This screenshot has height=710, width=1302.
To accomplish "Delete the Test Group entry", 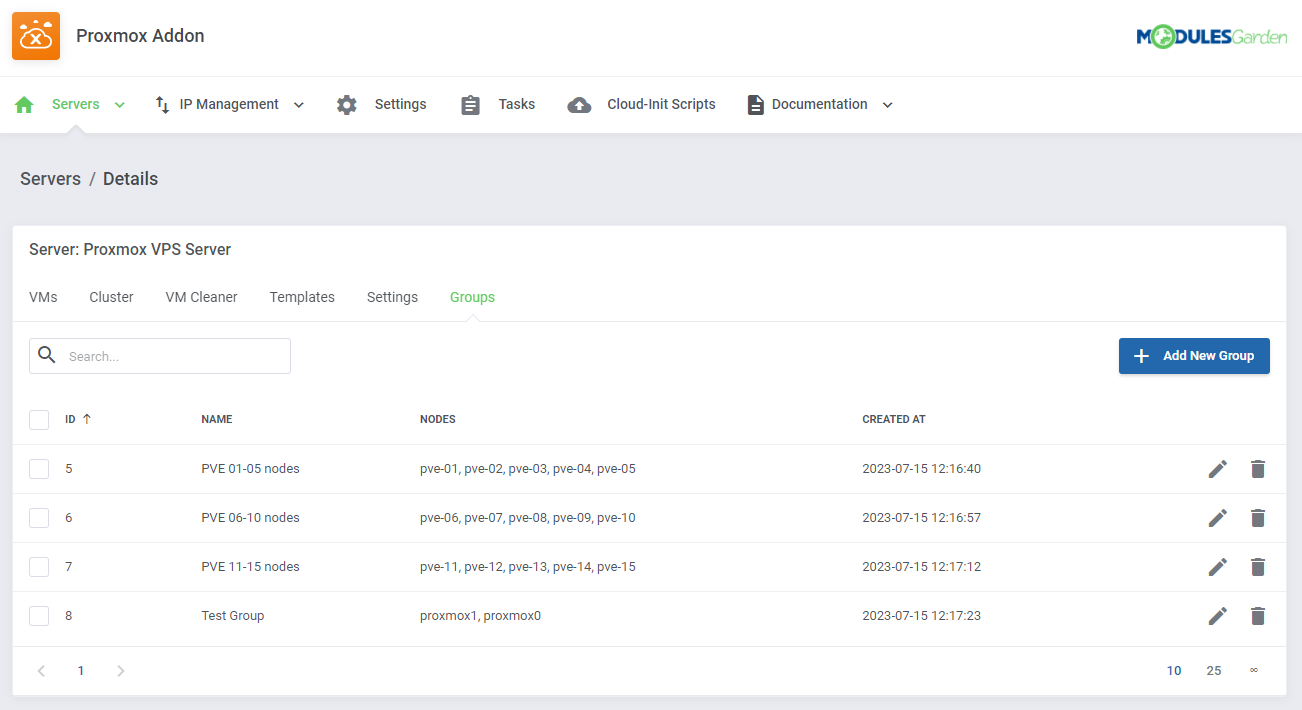I will pos(1258,616).
